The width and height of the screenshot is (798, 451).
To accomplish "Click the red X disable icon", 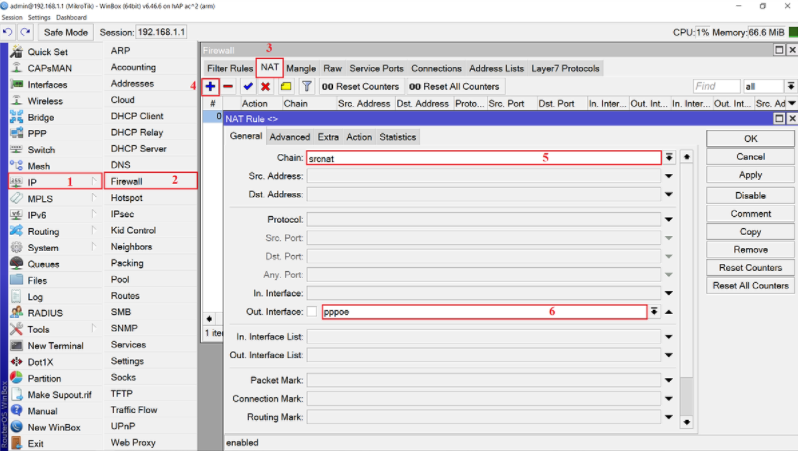I will 265,87.
